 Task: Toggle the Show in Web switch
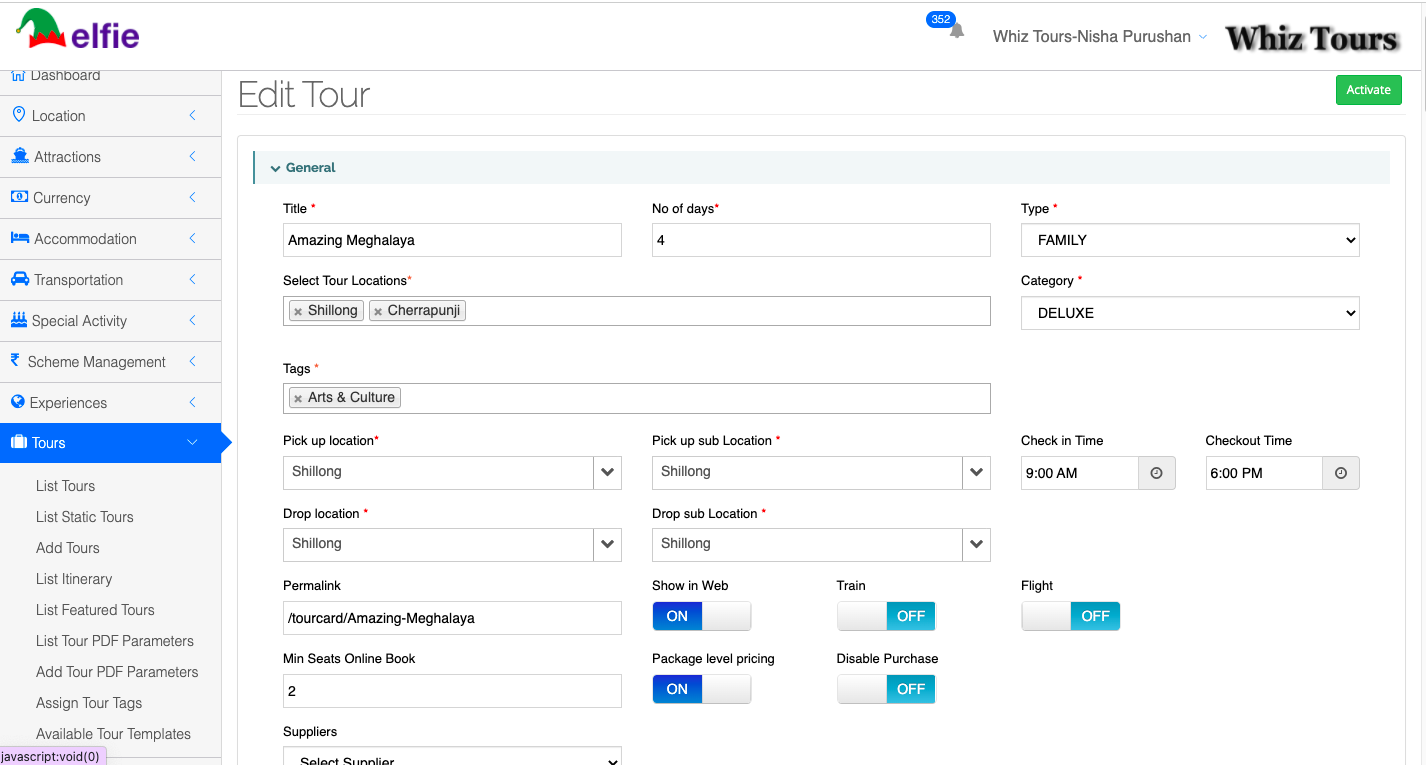click(701, 616)
